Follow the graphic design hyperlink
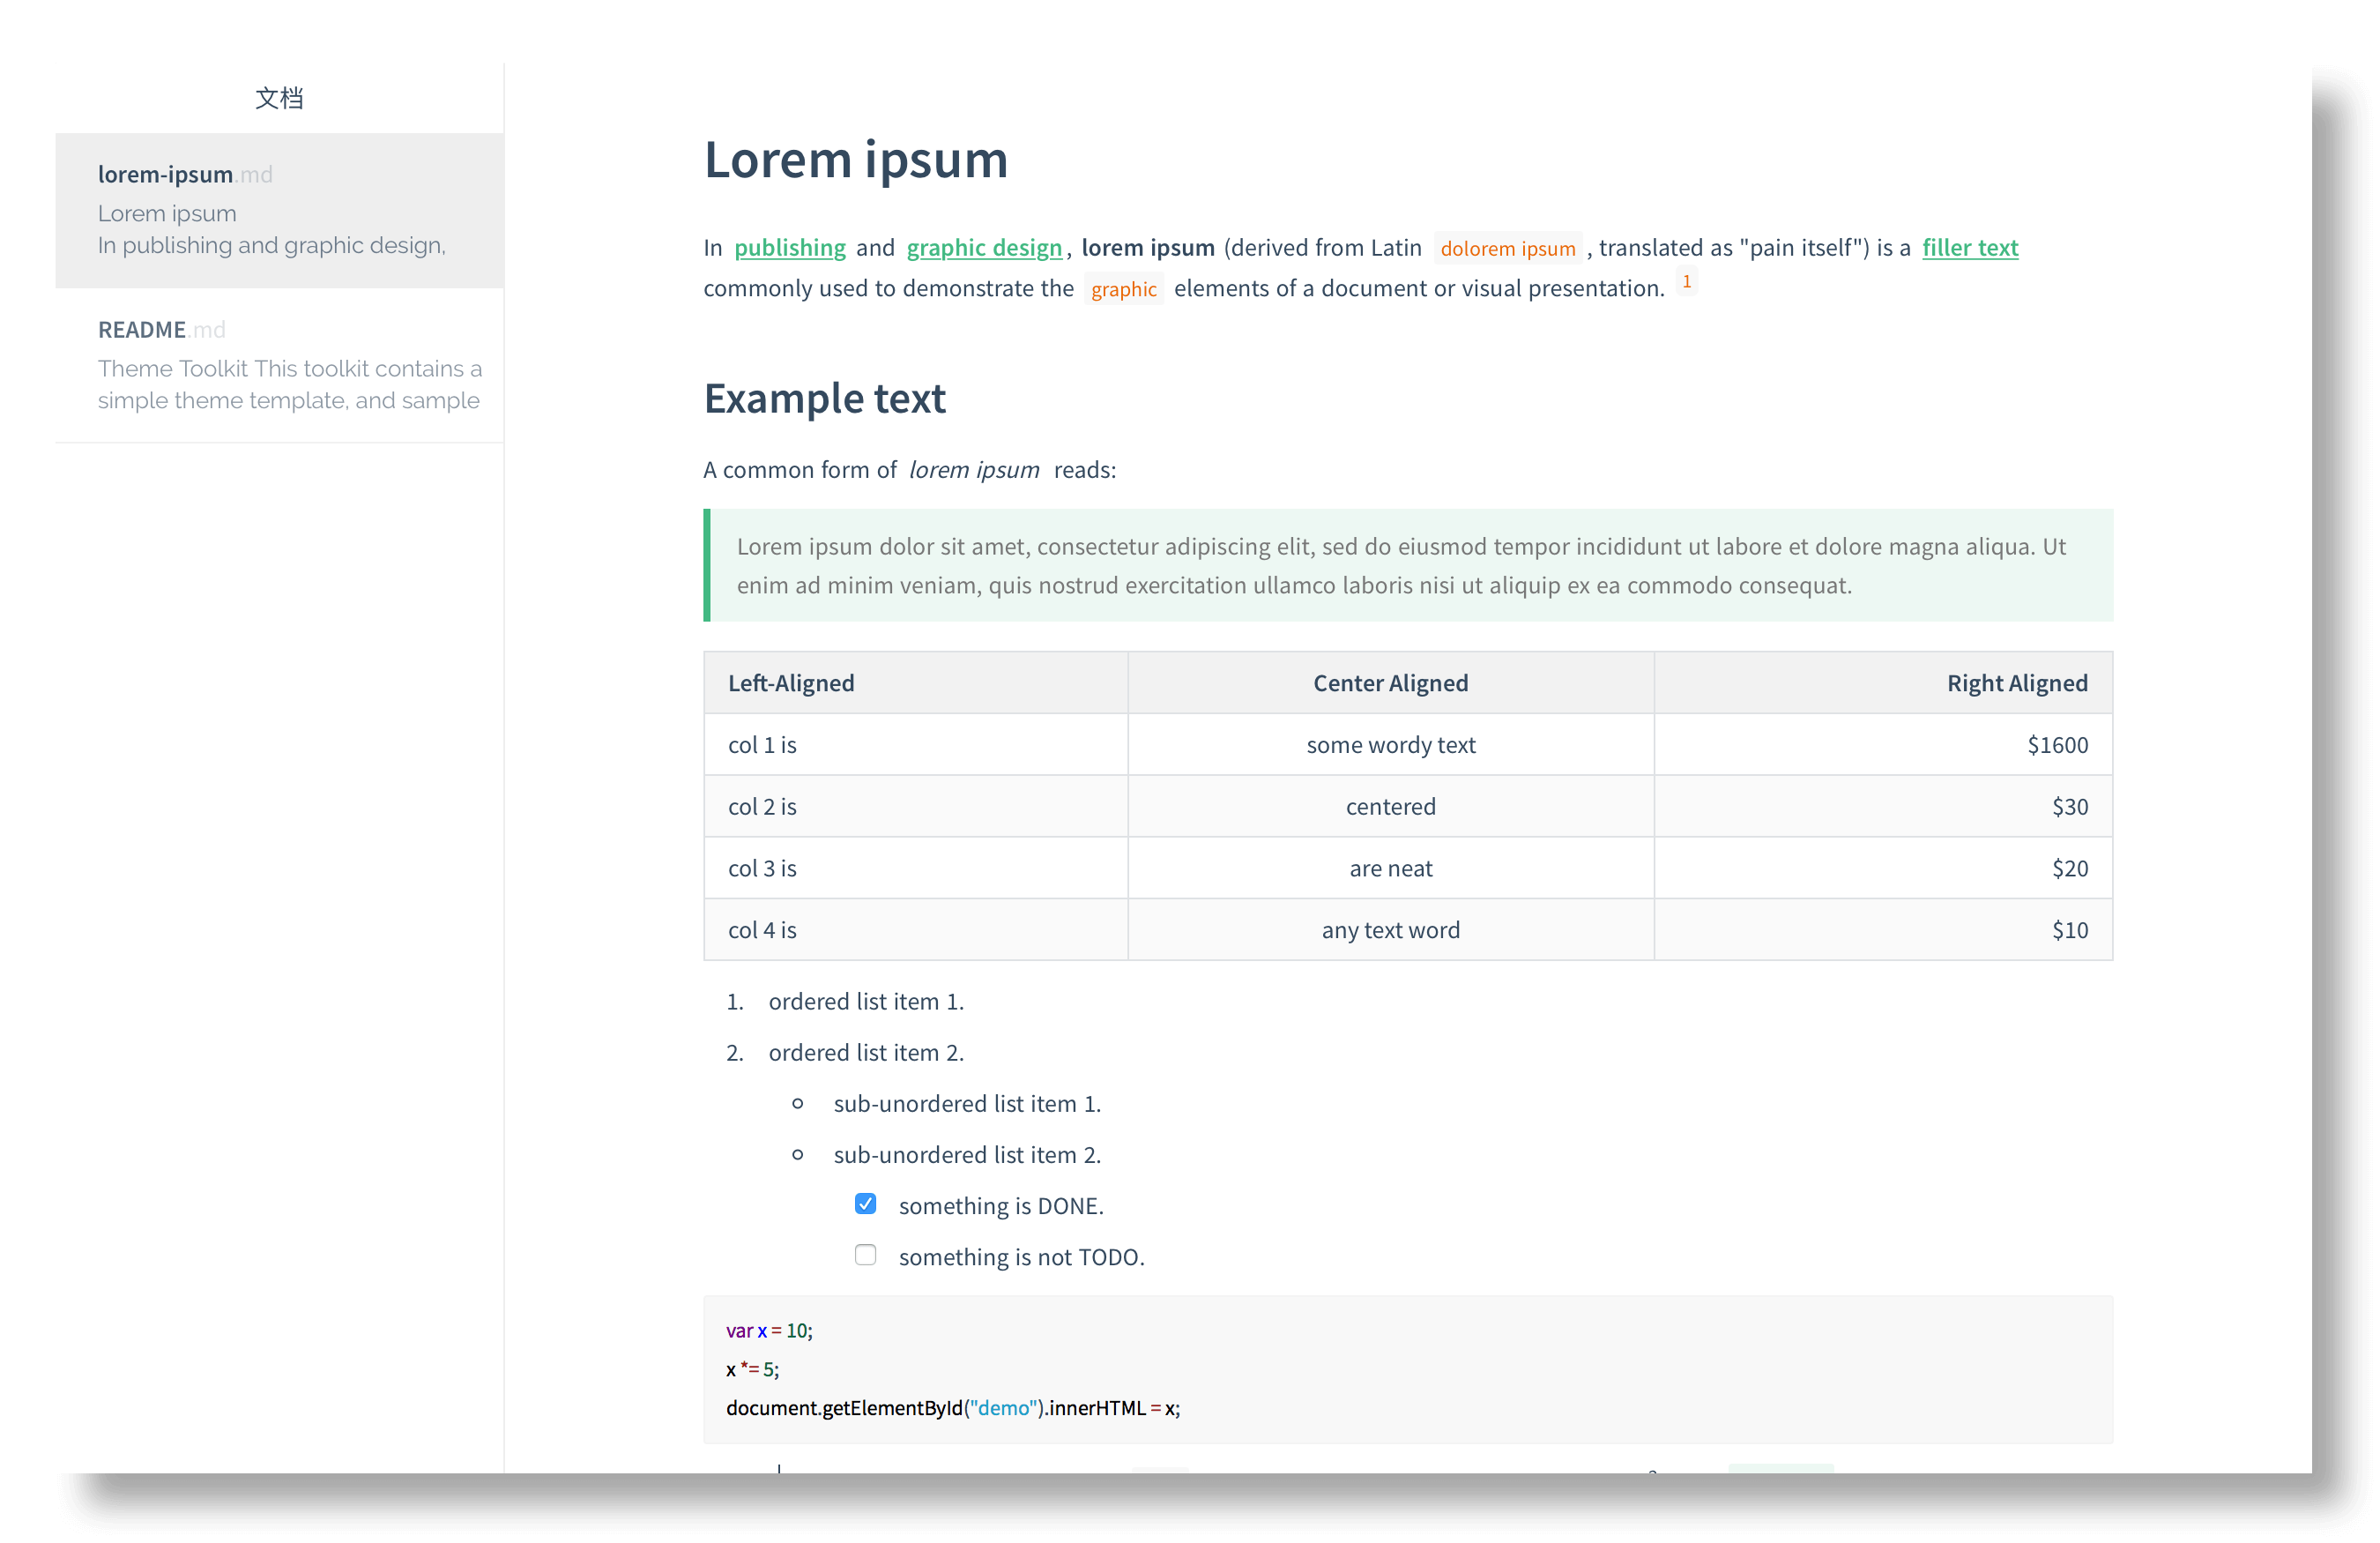 click(983, 248)
